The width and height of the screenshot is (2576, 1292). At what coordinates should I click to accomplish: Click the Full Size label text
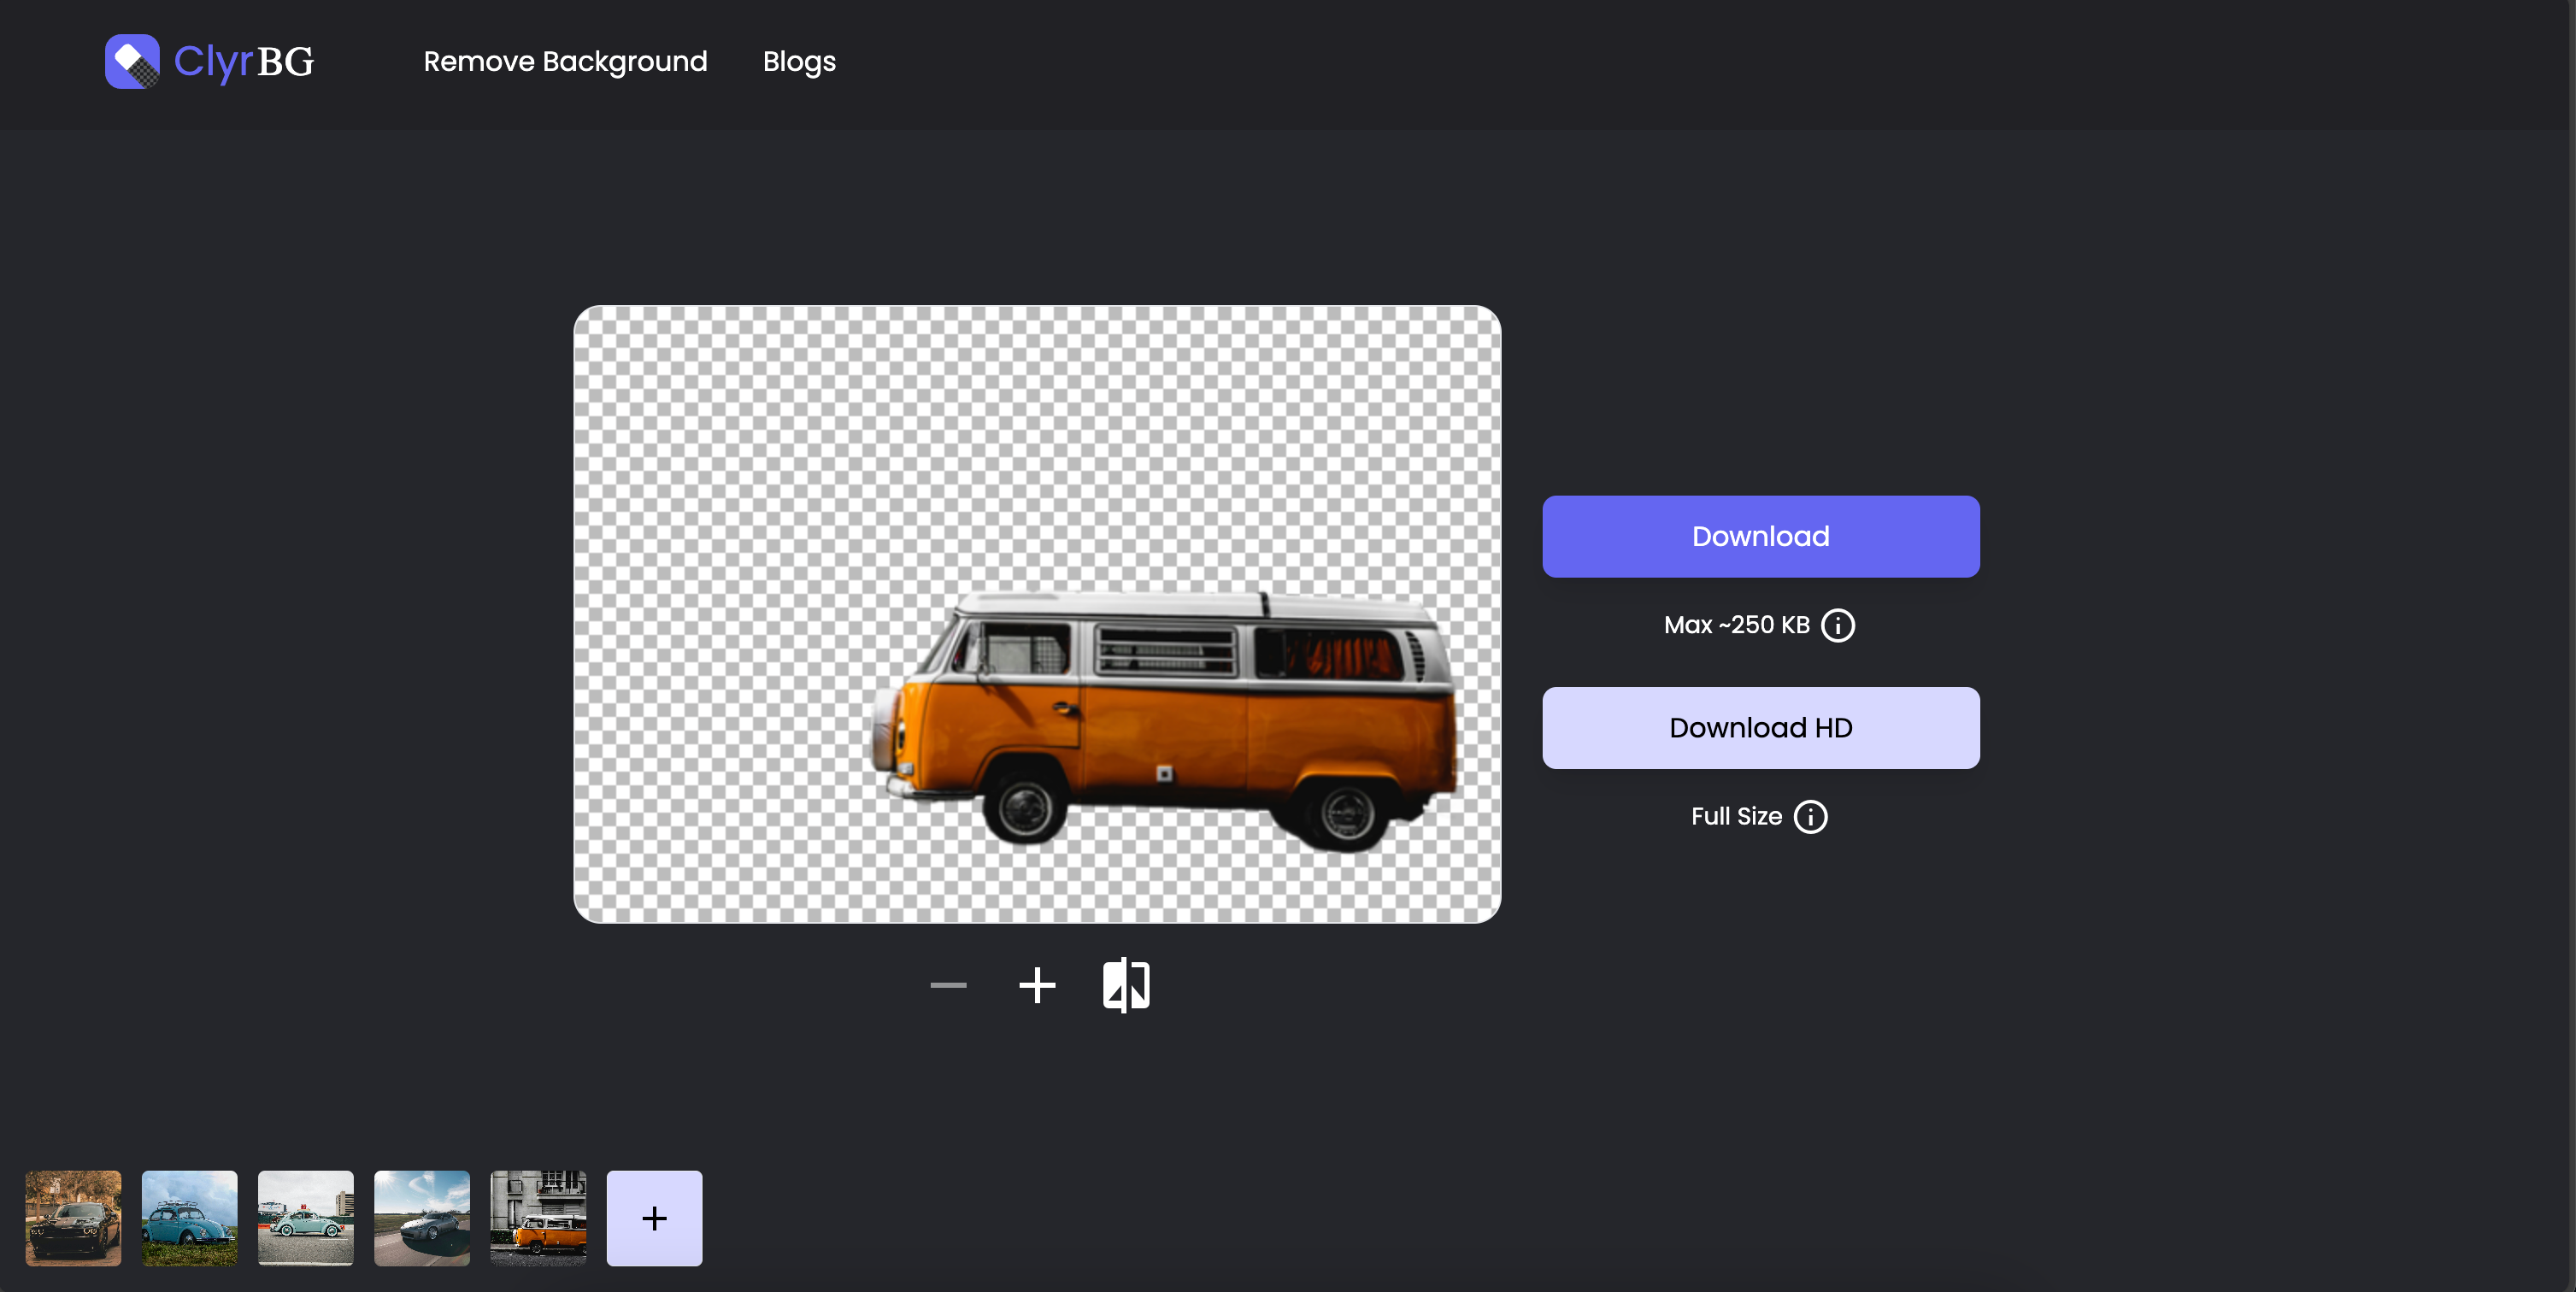tap(1736, 816)
